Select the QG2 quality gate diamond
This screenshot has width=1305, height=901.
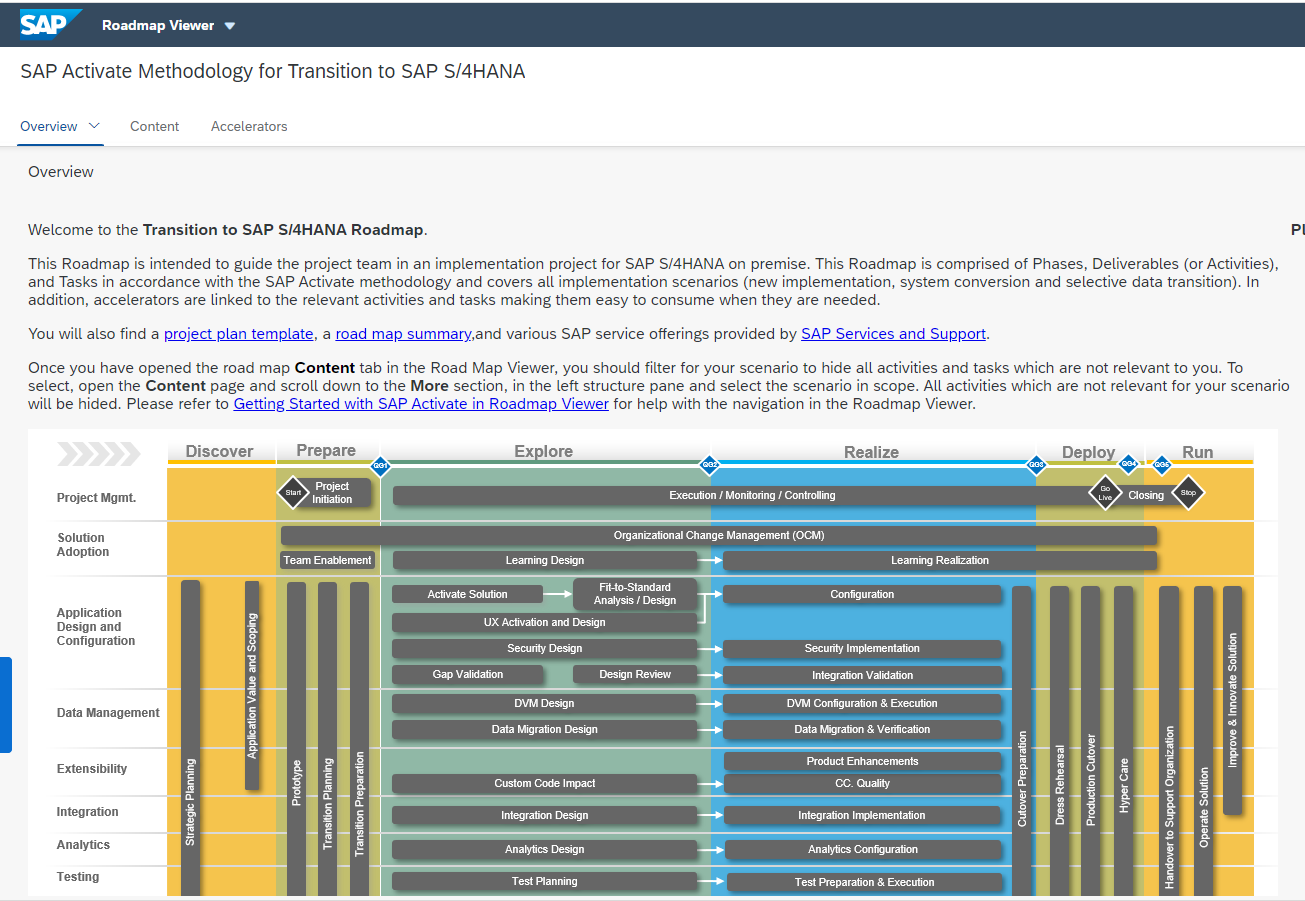(709, 465)
